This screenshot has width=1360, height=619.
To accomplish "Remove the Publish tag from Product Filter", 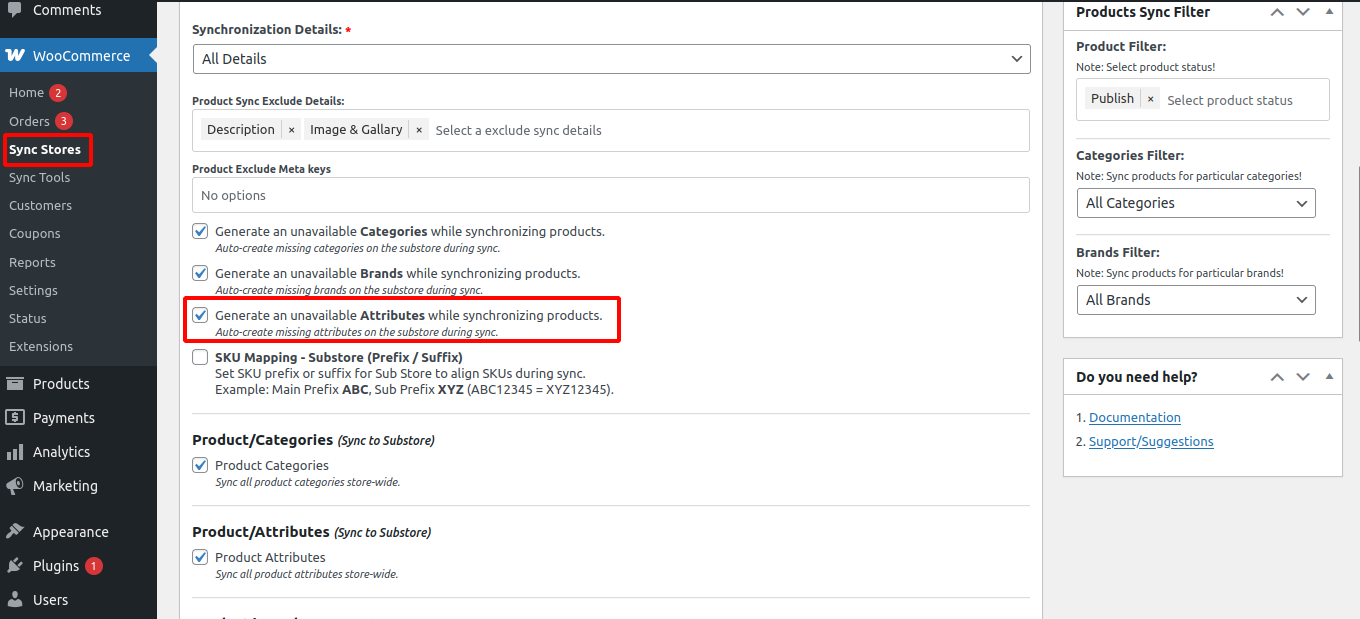I will point(1150,99).
